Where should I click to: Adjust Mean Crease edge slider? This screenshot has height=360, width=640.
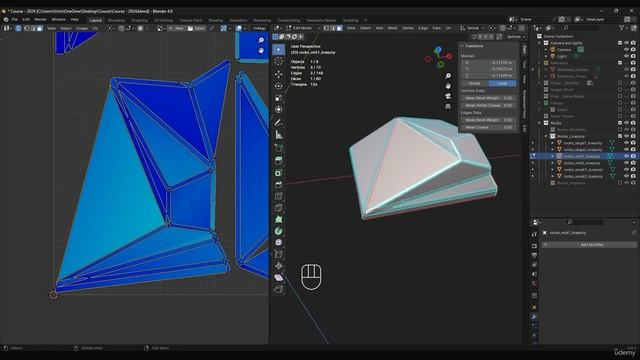[x=489, y=127]
